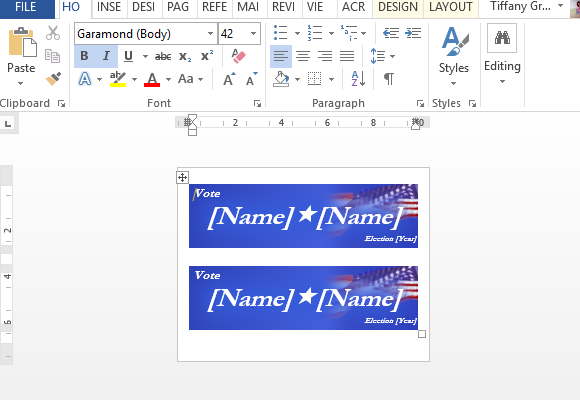Click Vote text in second banner
This screenshot has height=400, width=580.
click(x=208, y=275)
